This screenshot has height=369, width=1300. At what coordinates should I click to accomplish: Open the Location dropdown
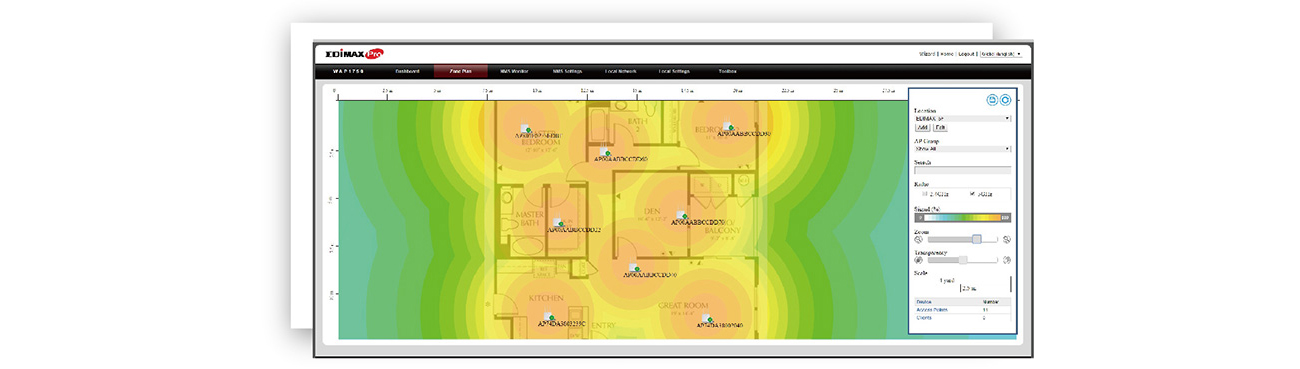(x=963, y=119)
